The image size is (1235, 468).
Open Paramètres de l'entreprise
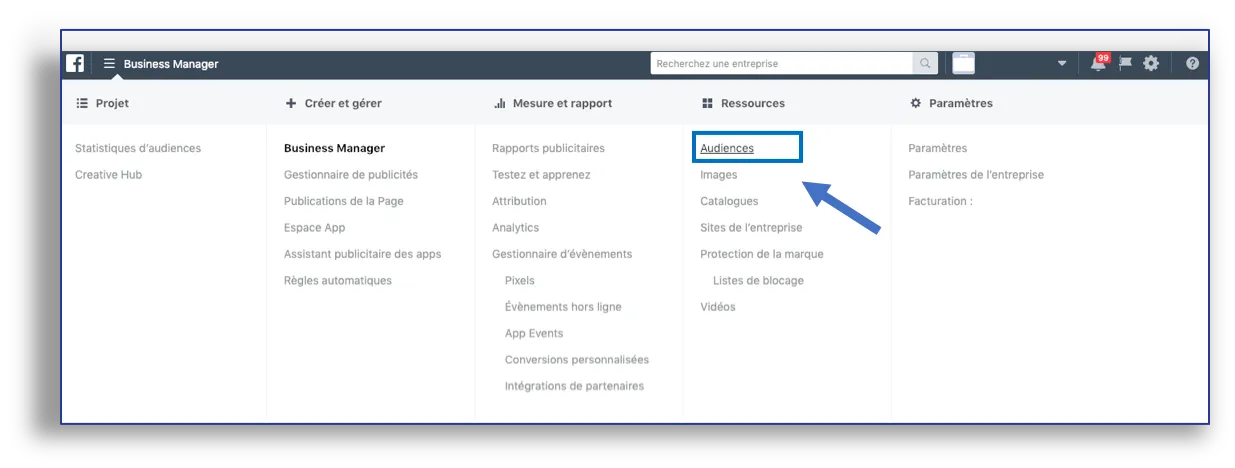tap(976, 174)
